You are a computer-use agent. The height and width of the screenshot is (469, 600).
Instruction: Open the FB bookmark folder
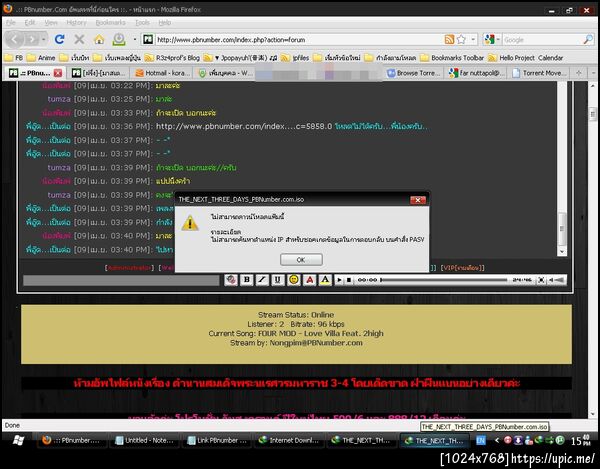(x=14, y=58)
